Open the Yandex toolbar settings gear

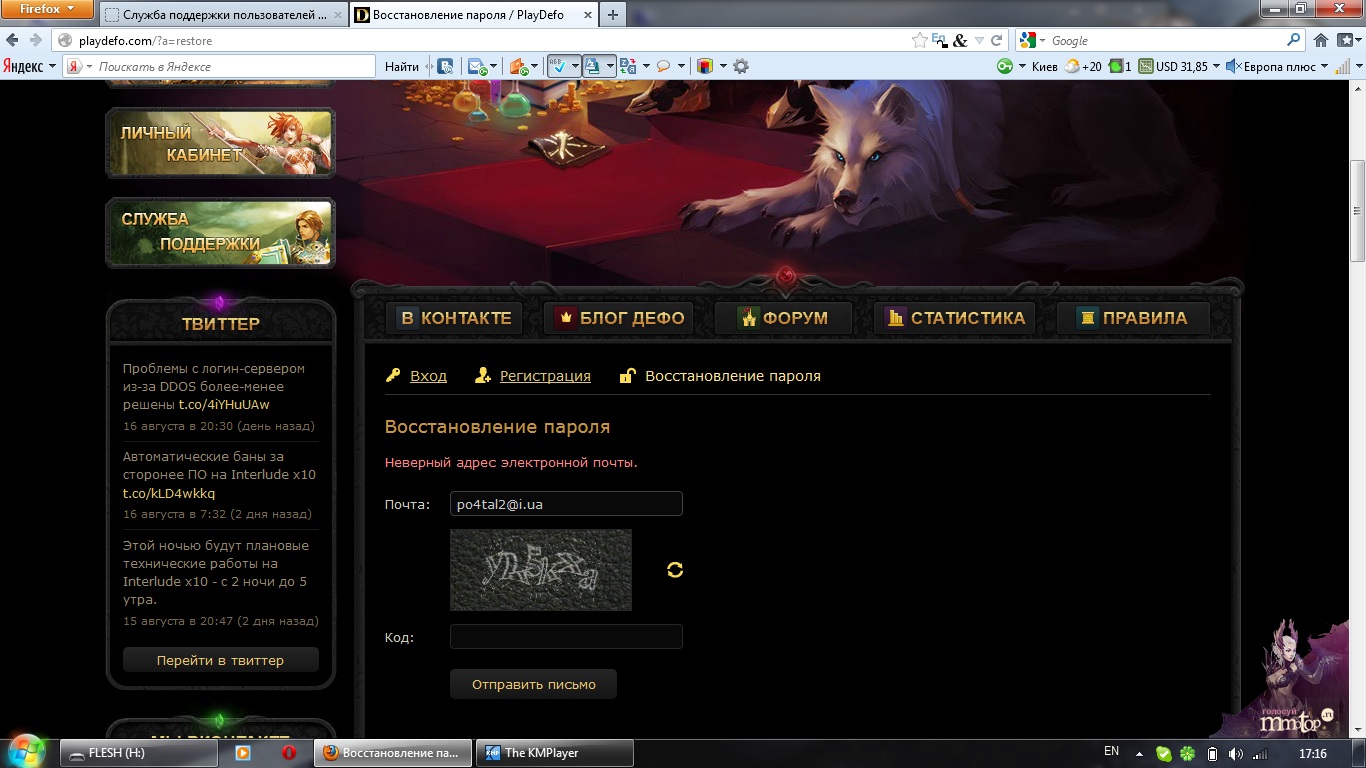(x=741, y=67)
